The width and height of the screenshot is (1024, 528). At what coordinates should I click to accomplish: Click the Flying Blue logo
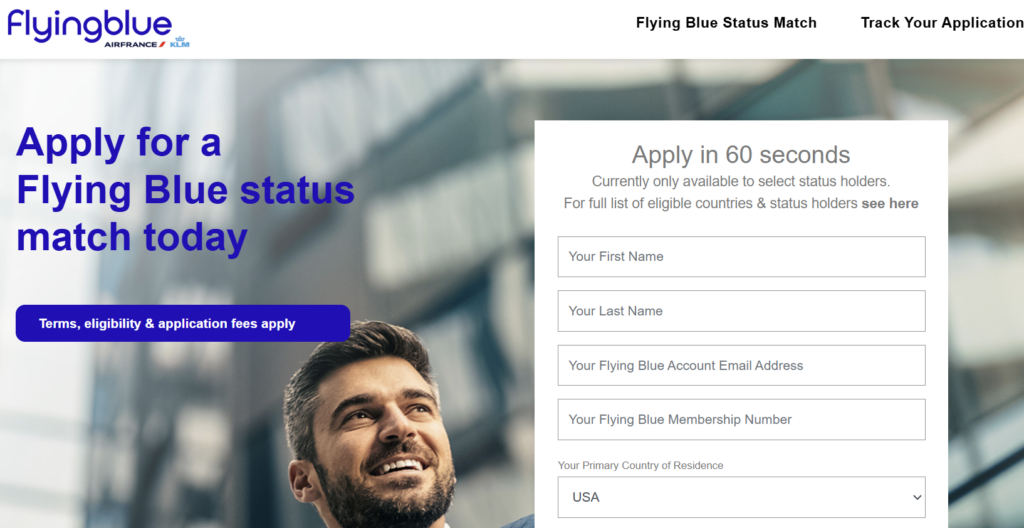(x=89, y=22)
